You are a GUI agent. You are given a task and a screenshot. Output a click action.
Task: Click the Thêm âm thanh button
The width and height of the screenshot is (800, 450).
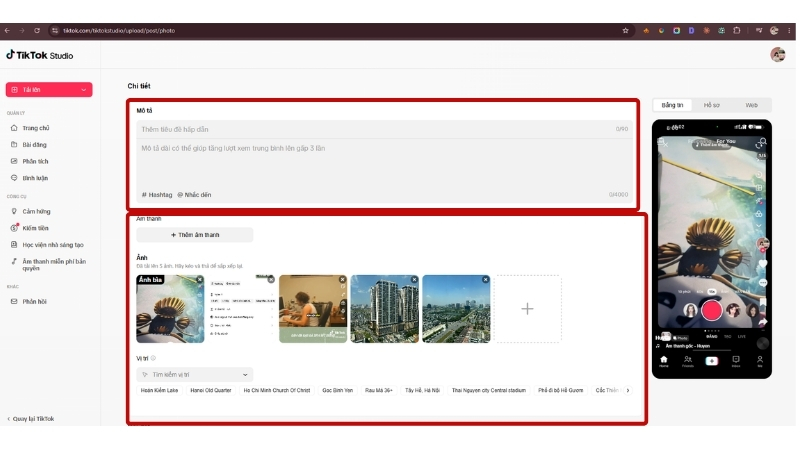click(x=195, y=235)
